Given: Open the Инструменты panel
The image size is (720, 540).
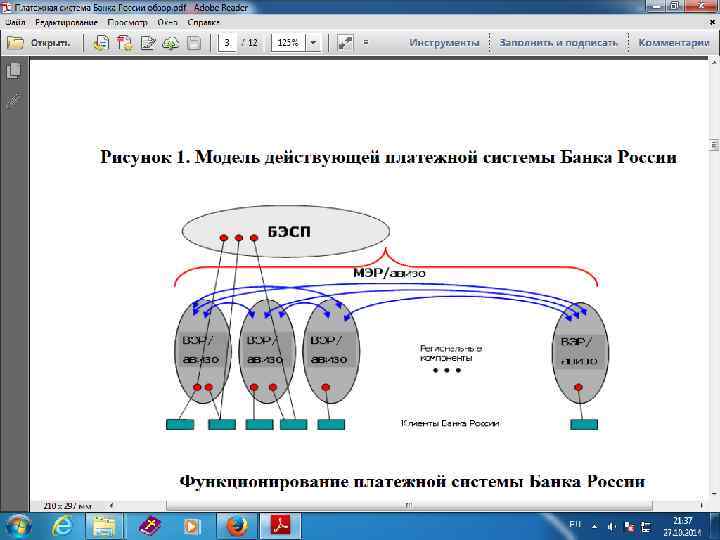Looking at the screenshot, I should pyautogui.click(x=444, y=43).
